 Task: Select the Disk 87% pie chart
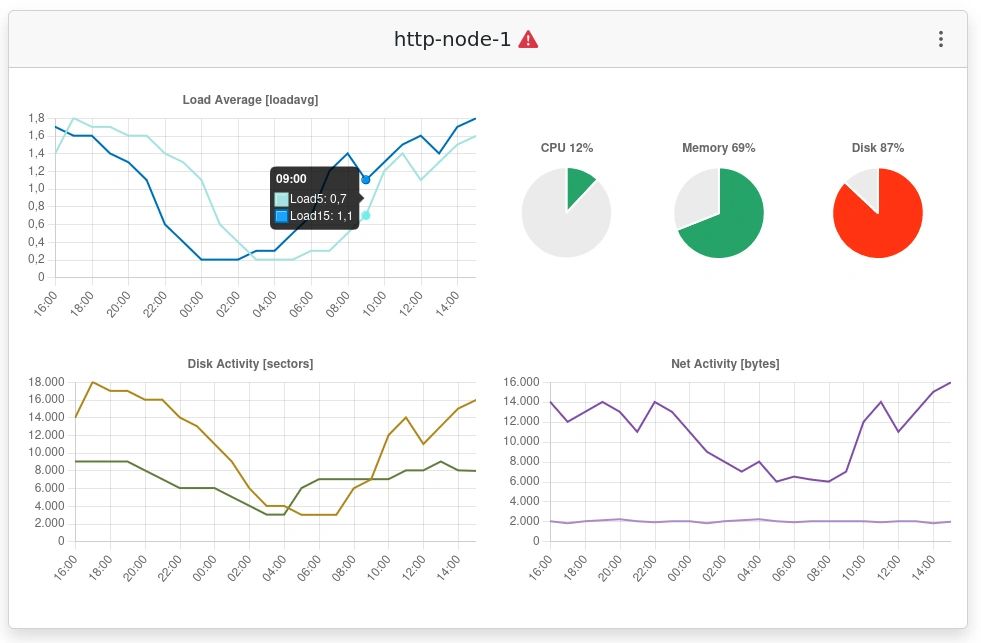click(x=877, y=212)
